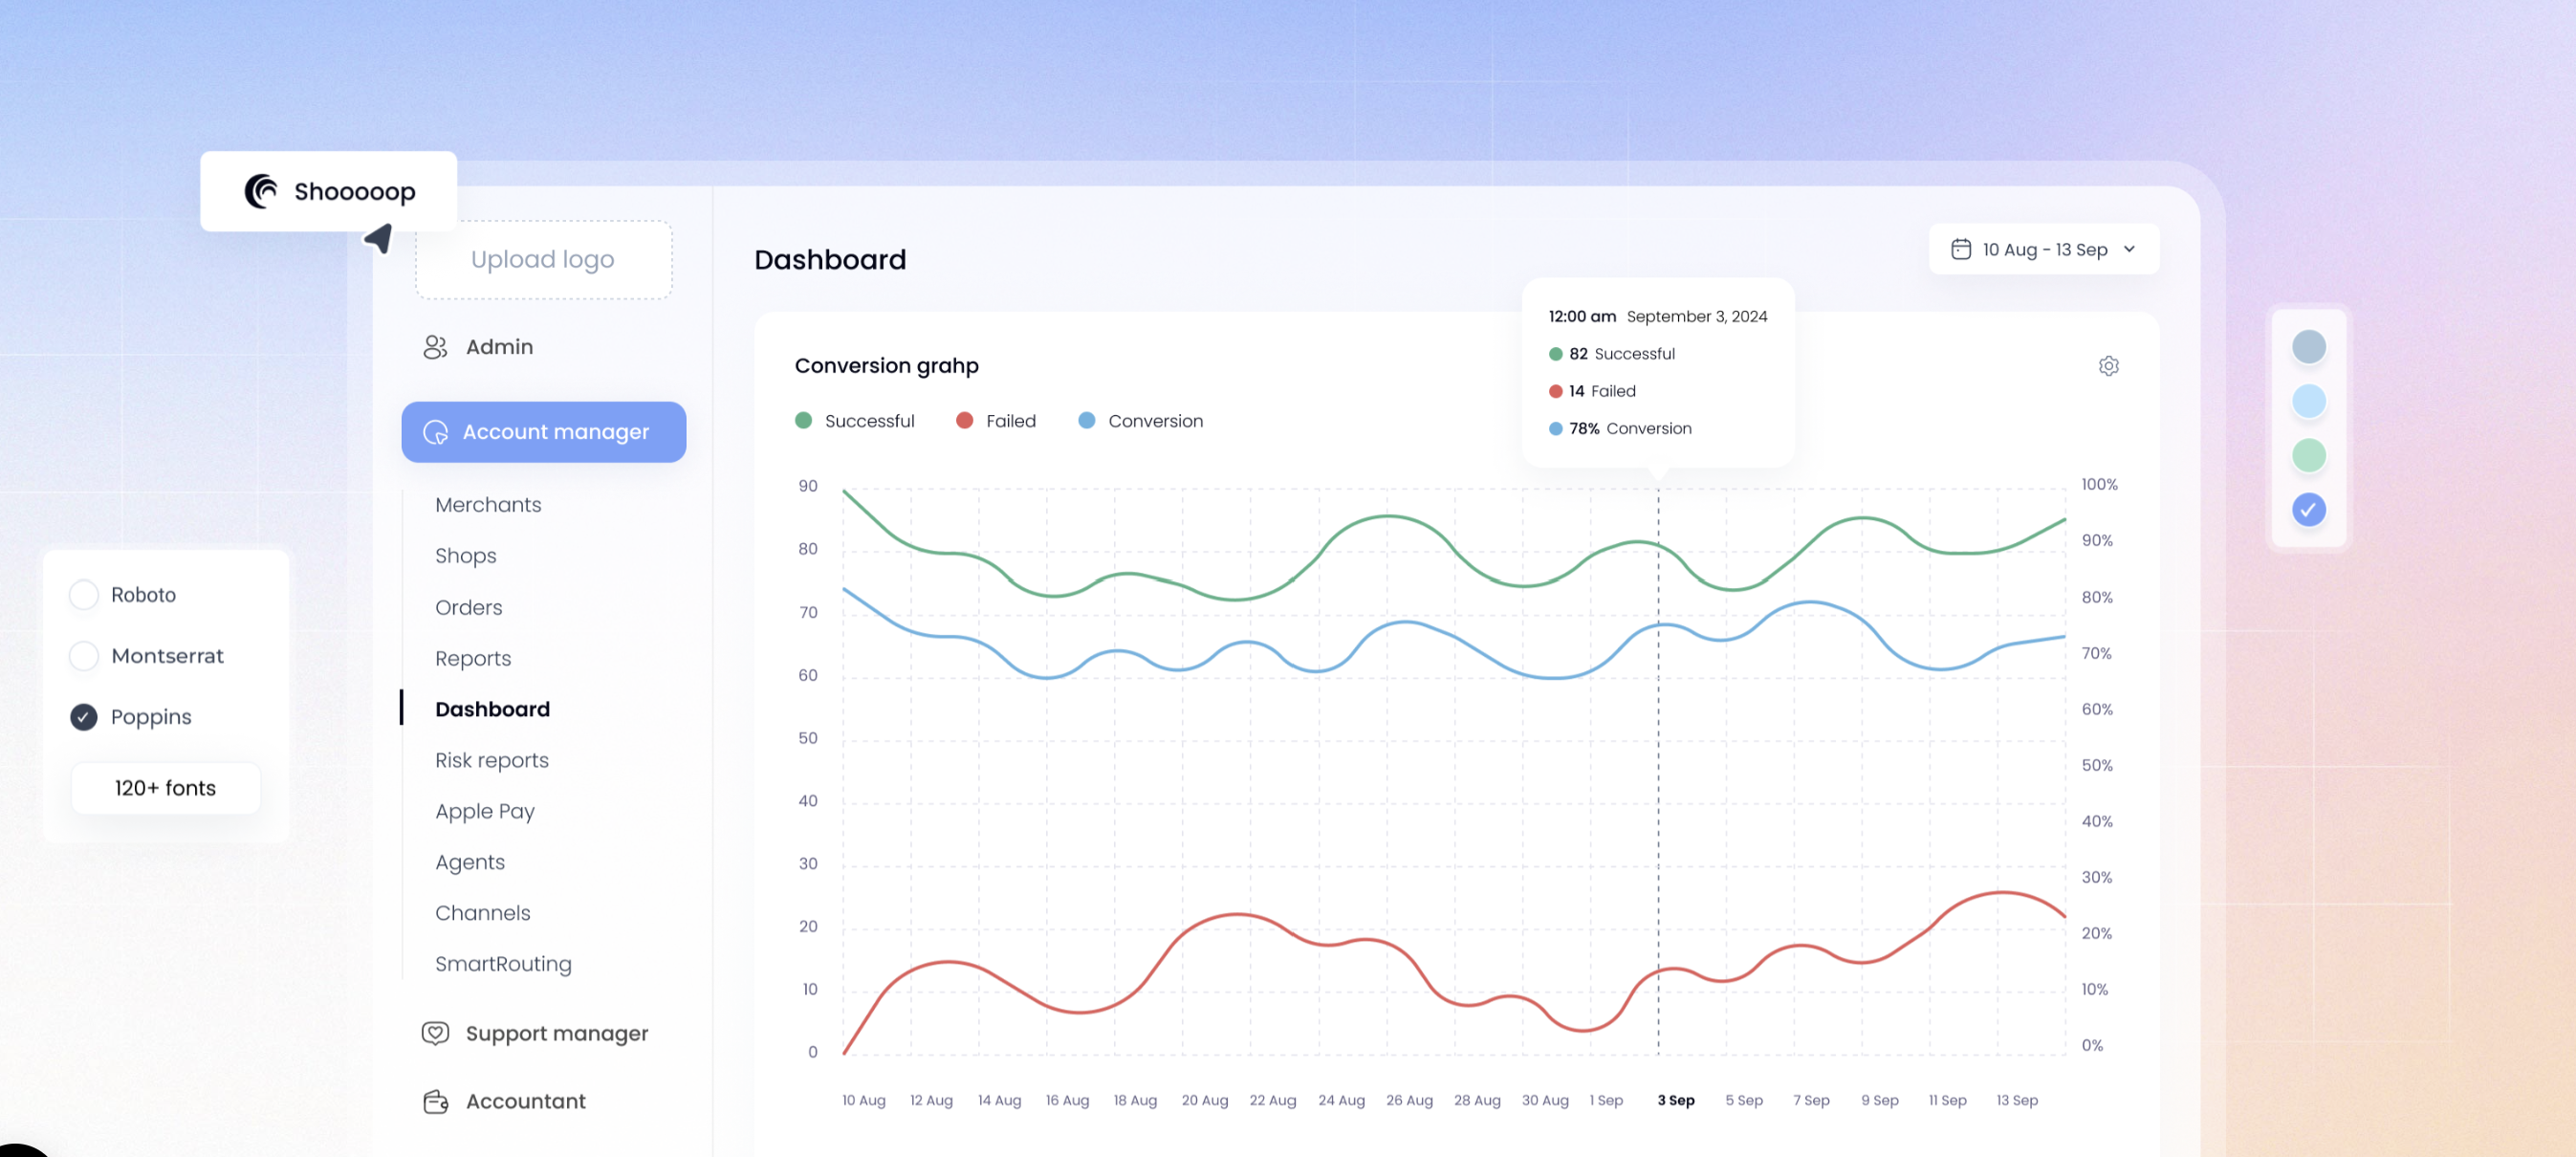2576x1157 pixels.
Task: Click the Shooooop logo icon
Action: (x=261, y=191)
